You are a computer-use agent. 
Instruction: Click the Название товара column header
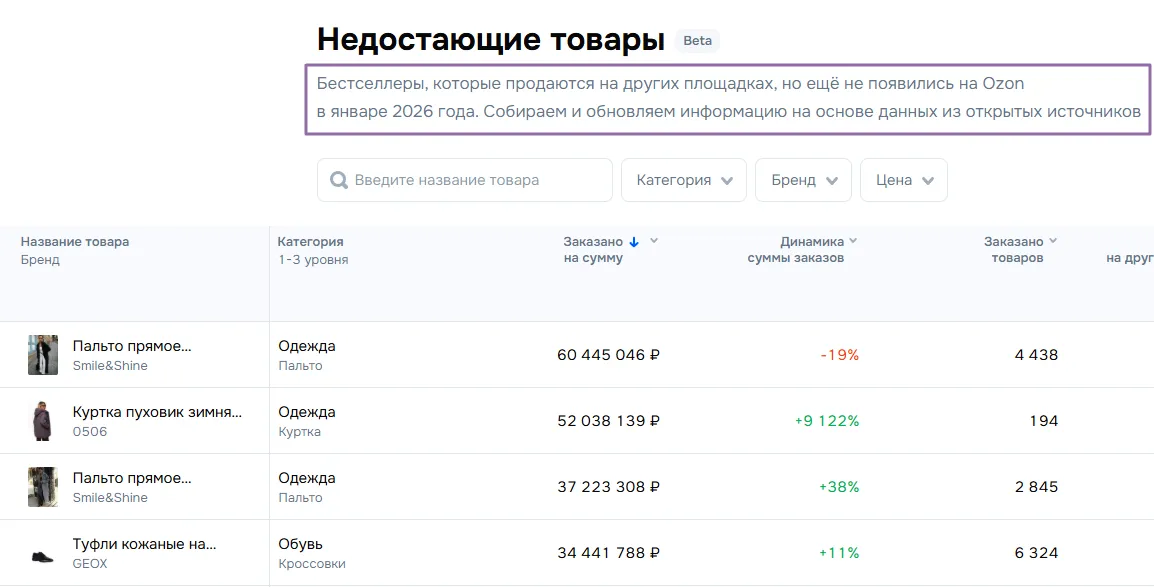point(75,242)
